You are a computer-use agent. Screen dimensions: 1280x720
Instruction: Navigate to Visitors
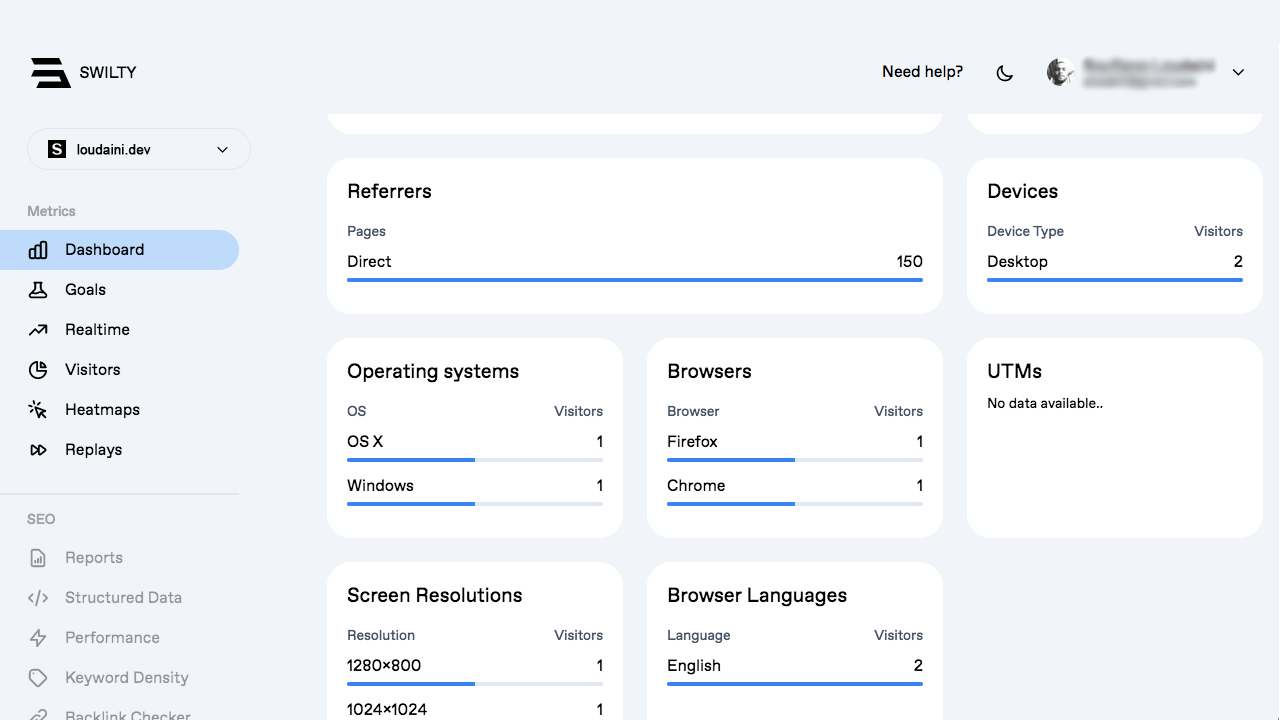(119, 370)
